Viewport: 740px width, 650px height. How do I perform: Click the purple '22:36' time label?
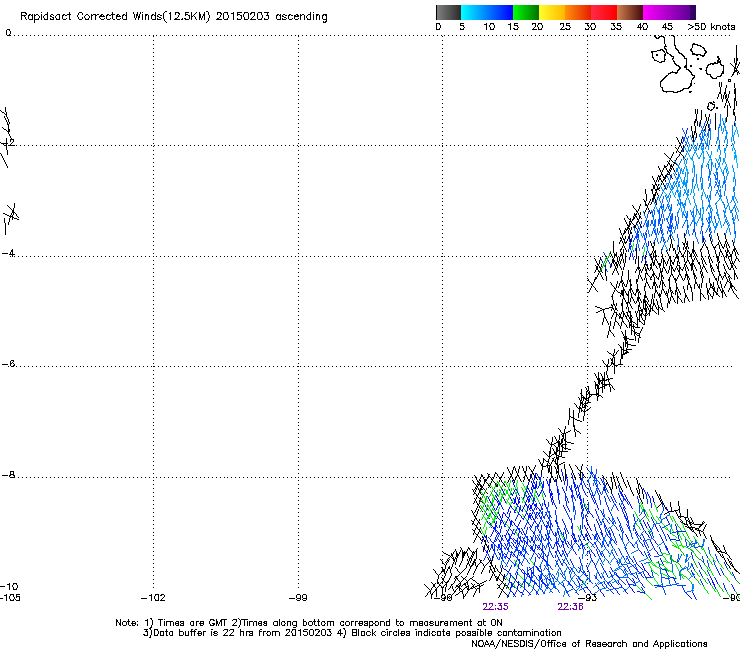pyautogui.click(x=570, y=607)
